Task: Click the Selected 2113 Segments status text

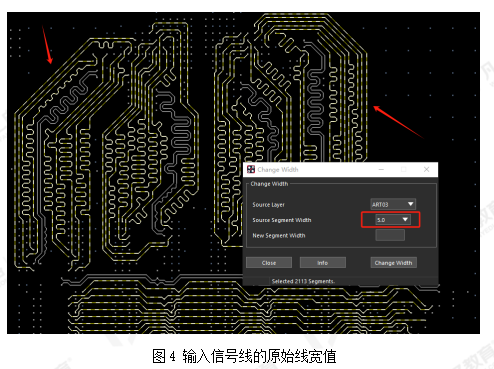Action: point(303,281)
